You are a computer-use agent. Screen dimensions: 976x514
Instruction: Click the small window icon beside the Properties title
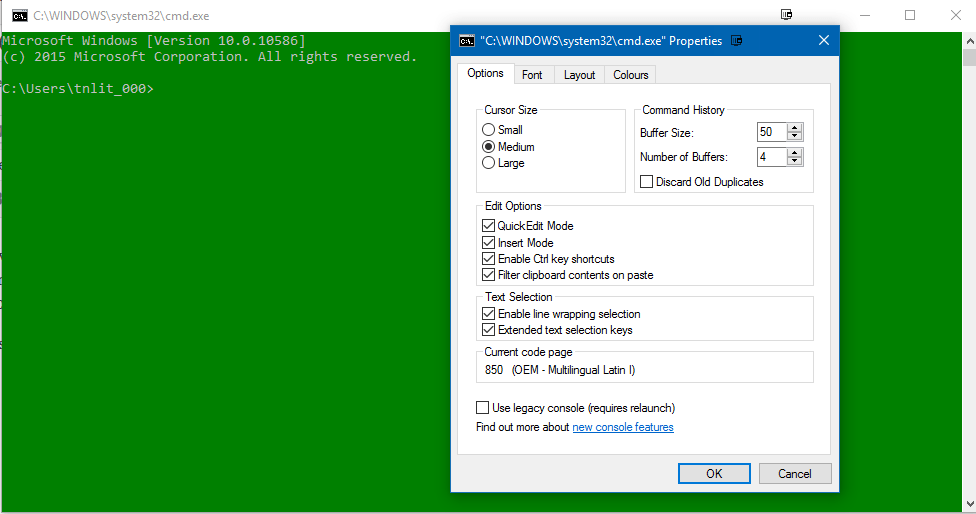pos(736,40)
